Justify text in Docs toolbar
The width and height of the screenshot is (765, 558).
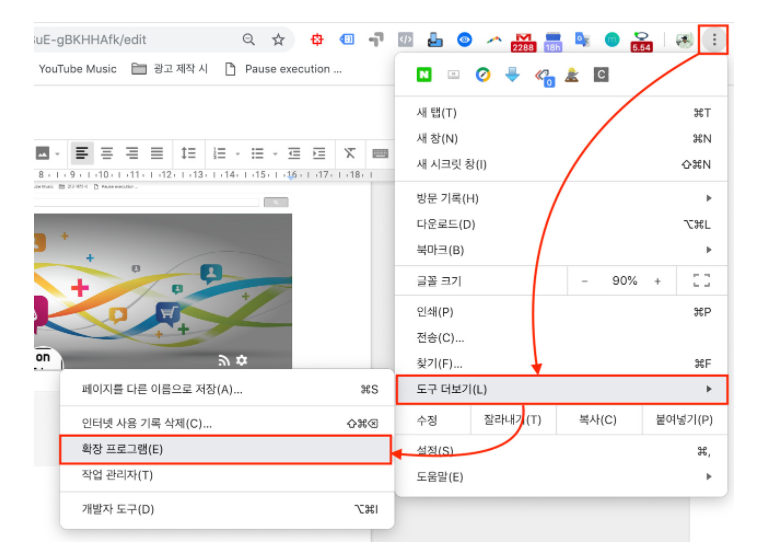157,153
